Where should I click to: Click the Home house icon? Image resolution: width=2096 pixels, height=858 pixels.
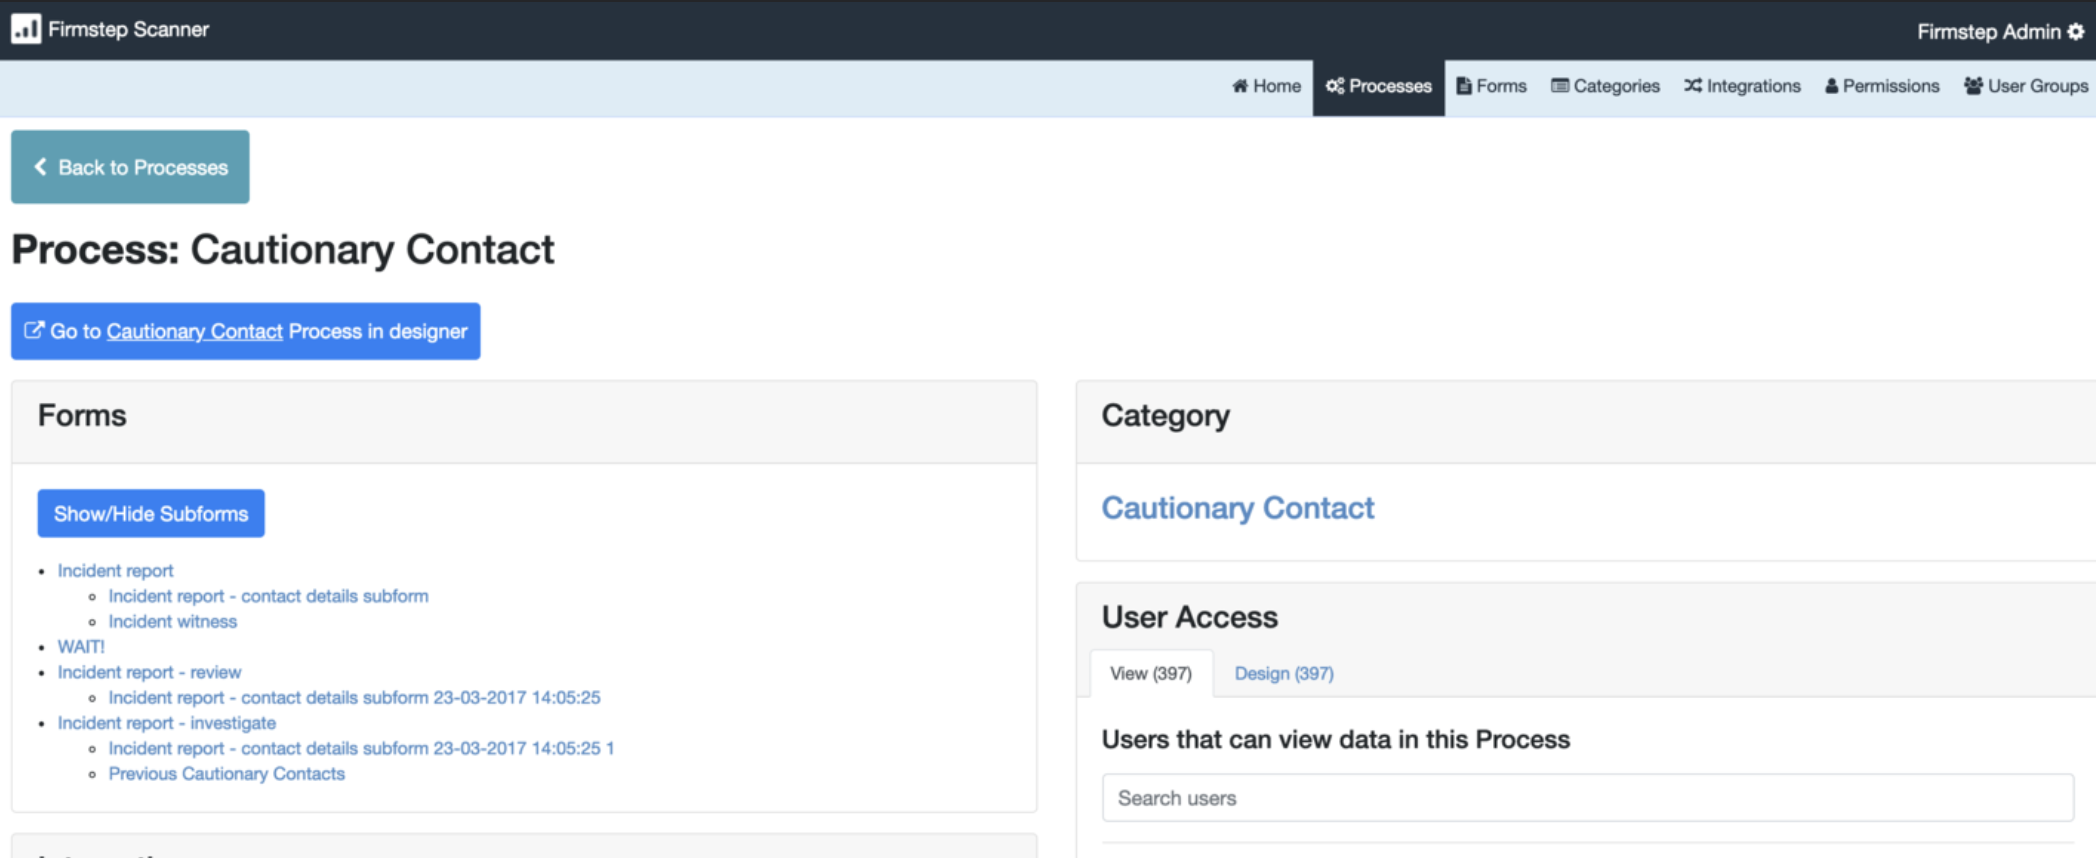click(x=1240, y=86)
